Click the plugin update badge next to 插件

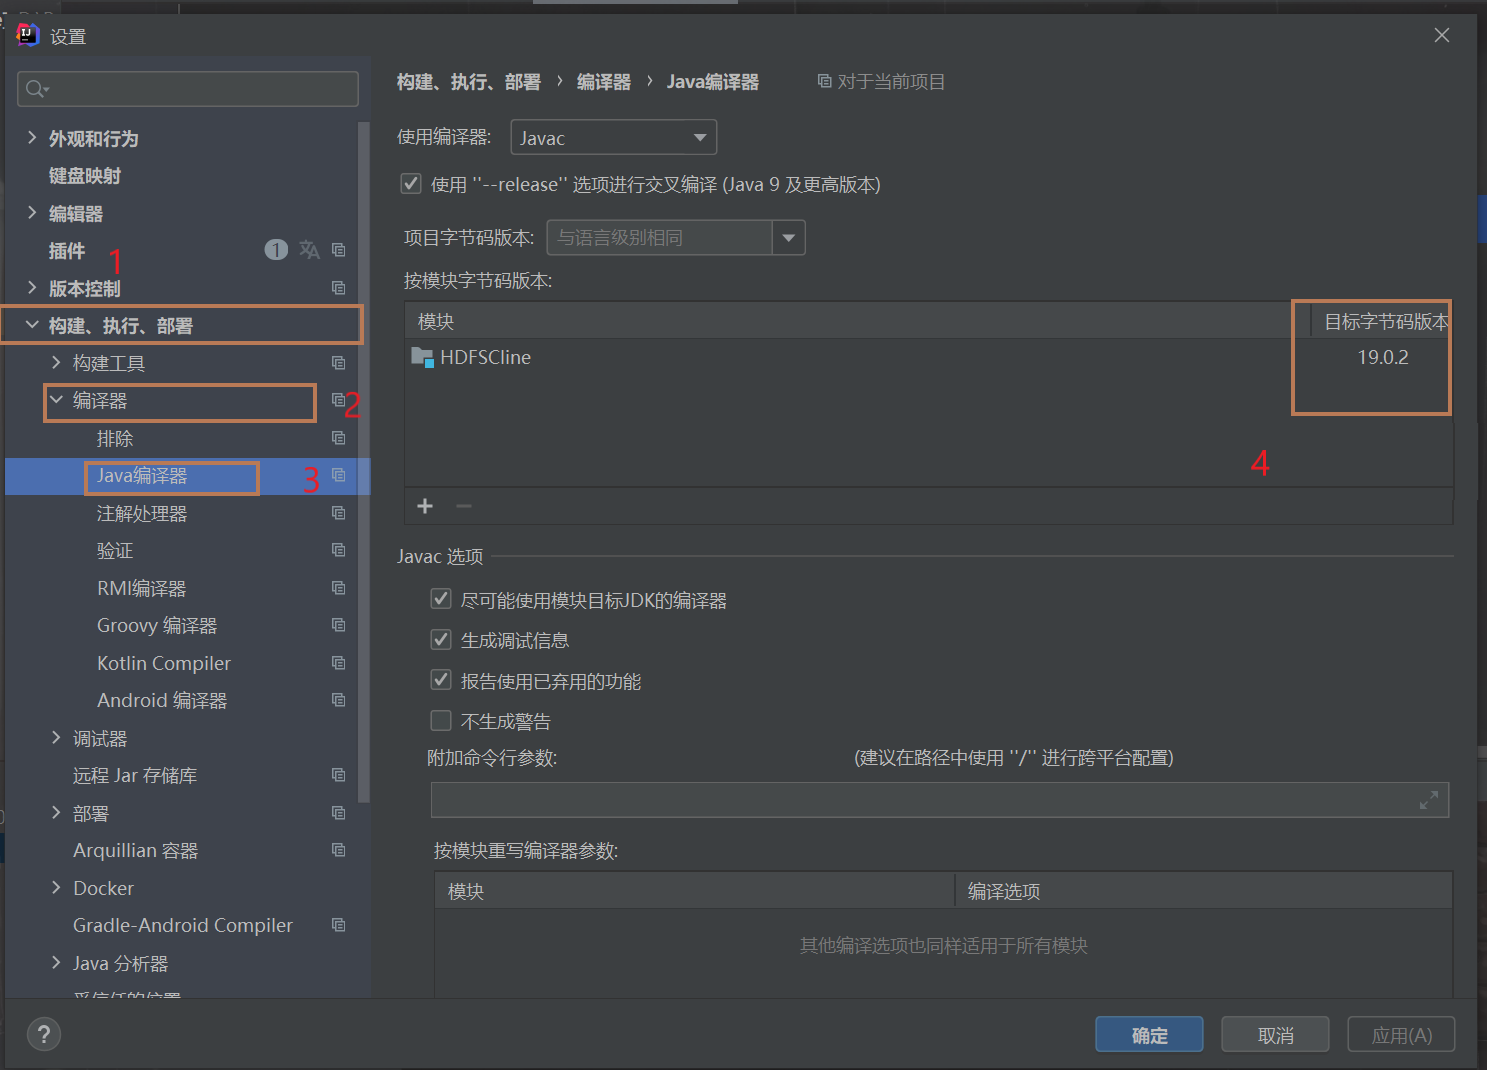[x=276, y=250]
